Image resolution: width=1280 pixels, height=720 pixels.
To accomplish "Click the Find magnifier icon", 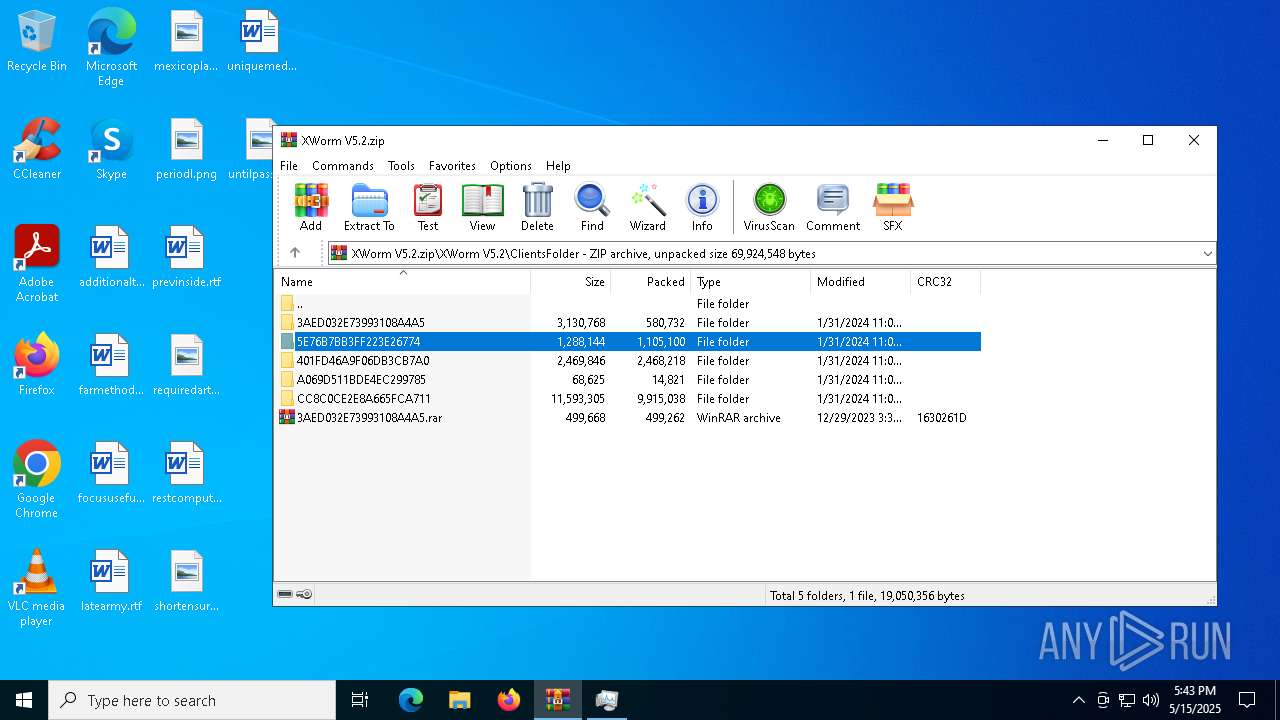I will (592, 208).
